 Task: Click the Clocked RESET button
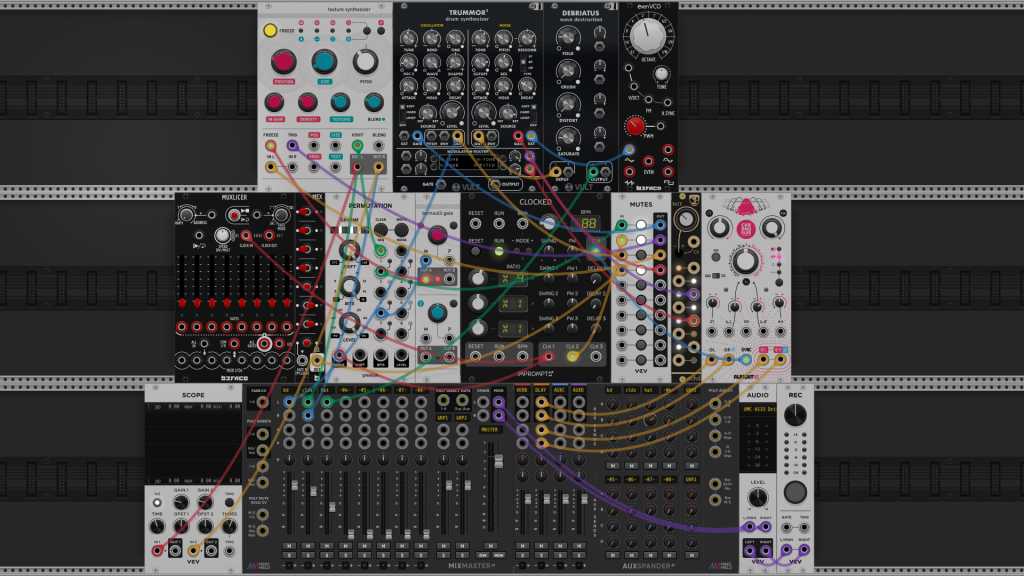click(475, 251)
